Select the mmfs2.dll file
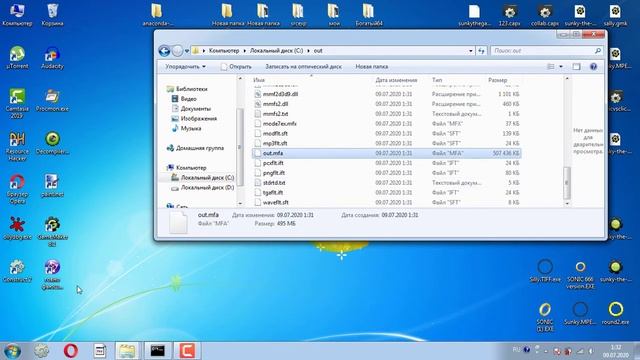Screen dimensions: 640x360 [x=275, y=104]
